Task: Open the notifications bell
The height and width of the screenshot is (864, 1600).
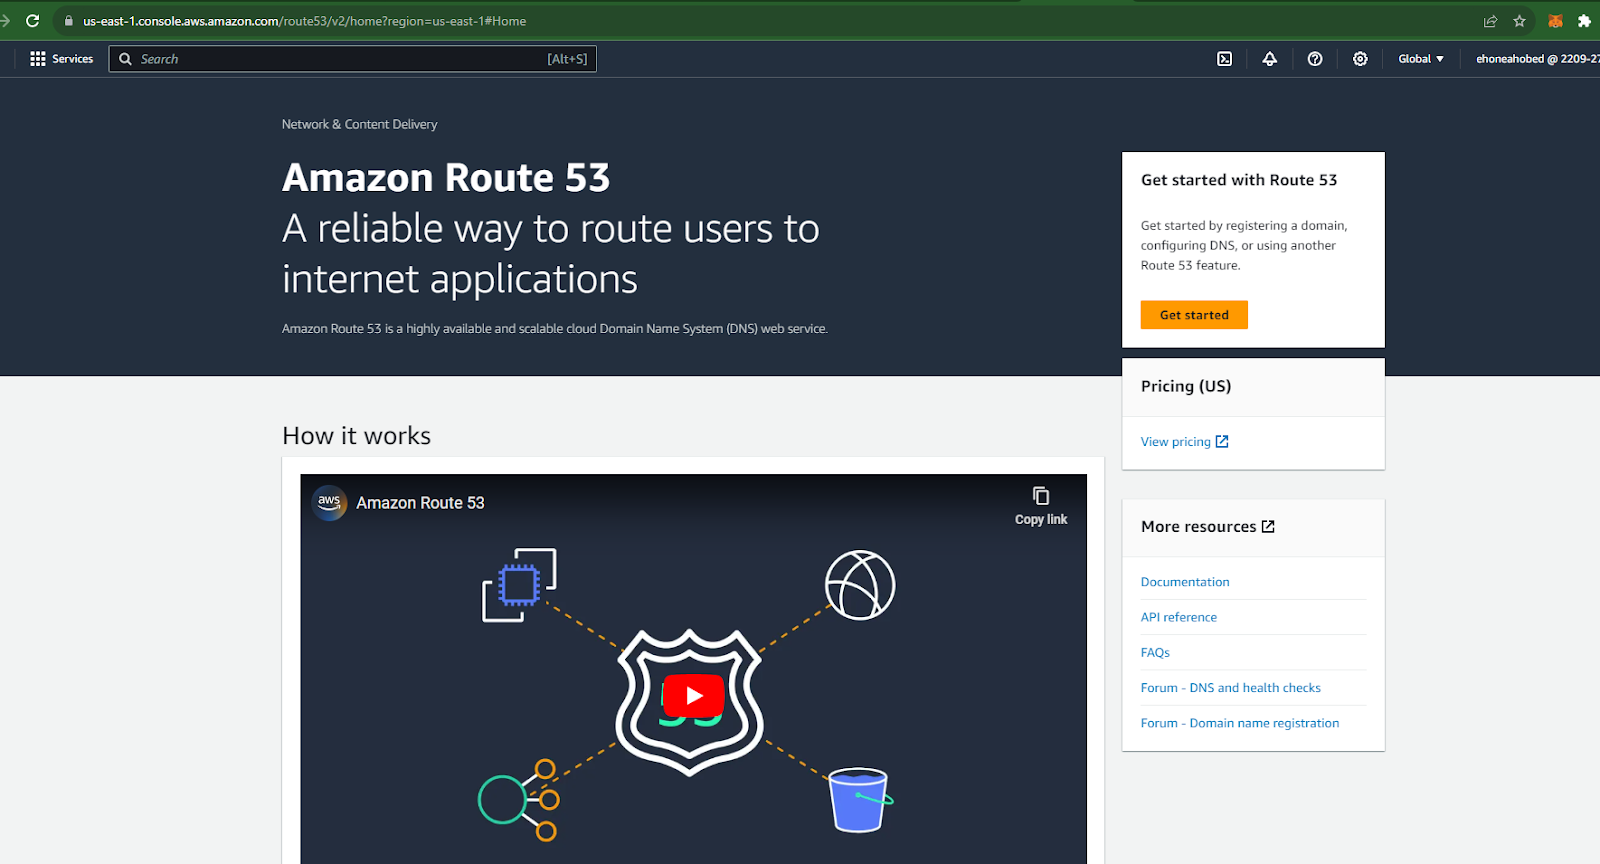Action: 1270,59
